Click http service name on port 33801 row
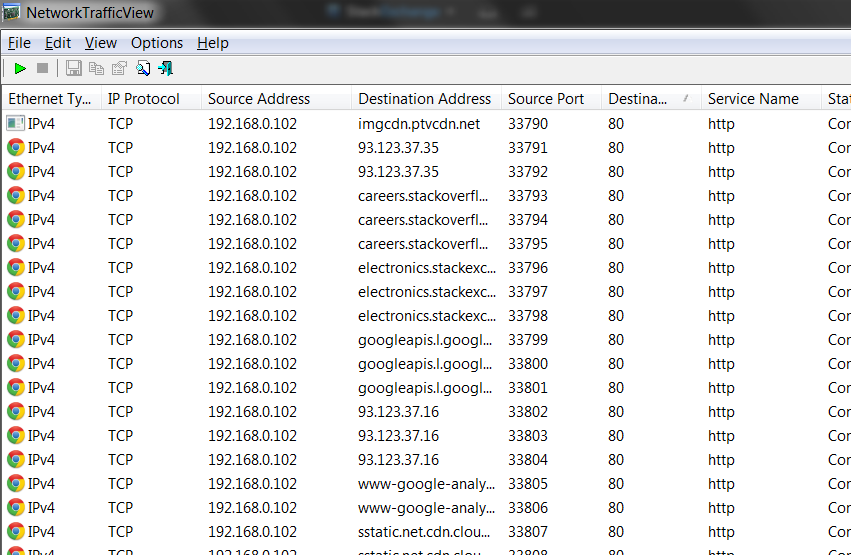The height and width of the screenshot is (555, 851). 721,387
